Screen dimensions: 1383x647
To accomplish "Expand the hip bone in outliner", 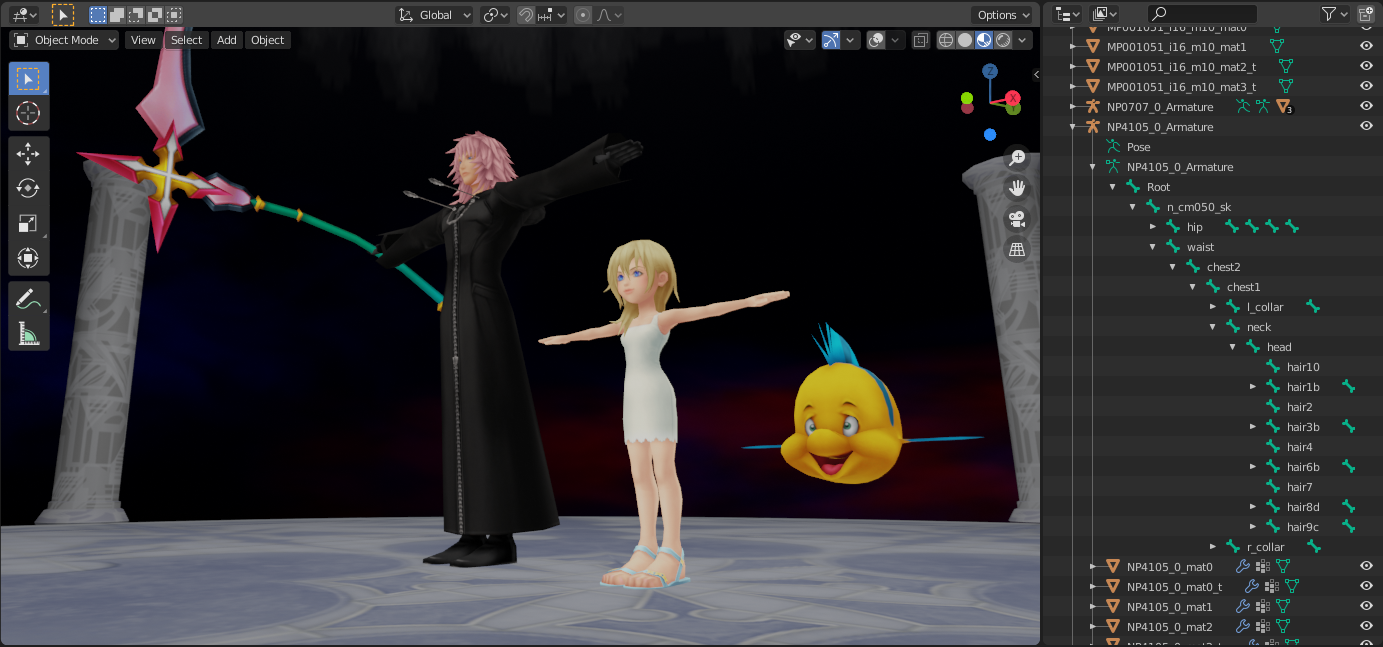I will tap(1153, 227).
